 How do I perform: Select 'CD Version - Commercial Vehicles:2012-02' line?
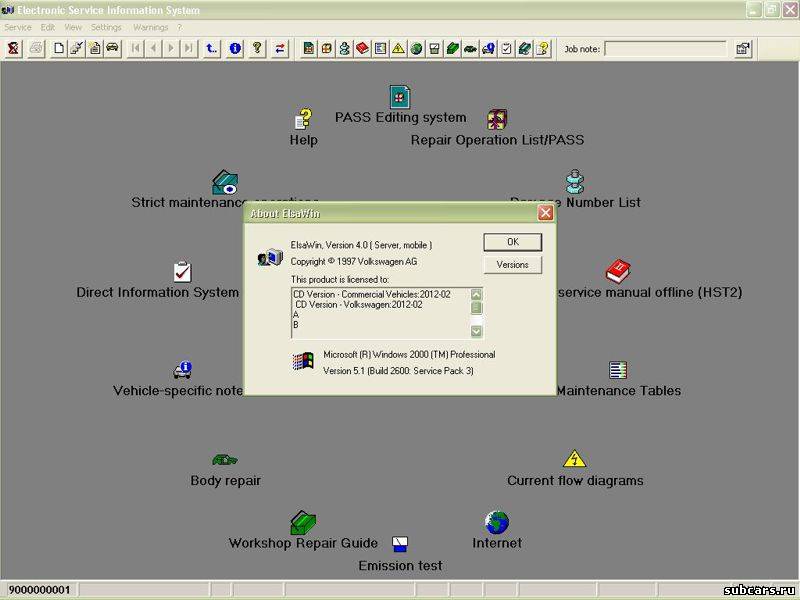(x=372, y=294)
